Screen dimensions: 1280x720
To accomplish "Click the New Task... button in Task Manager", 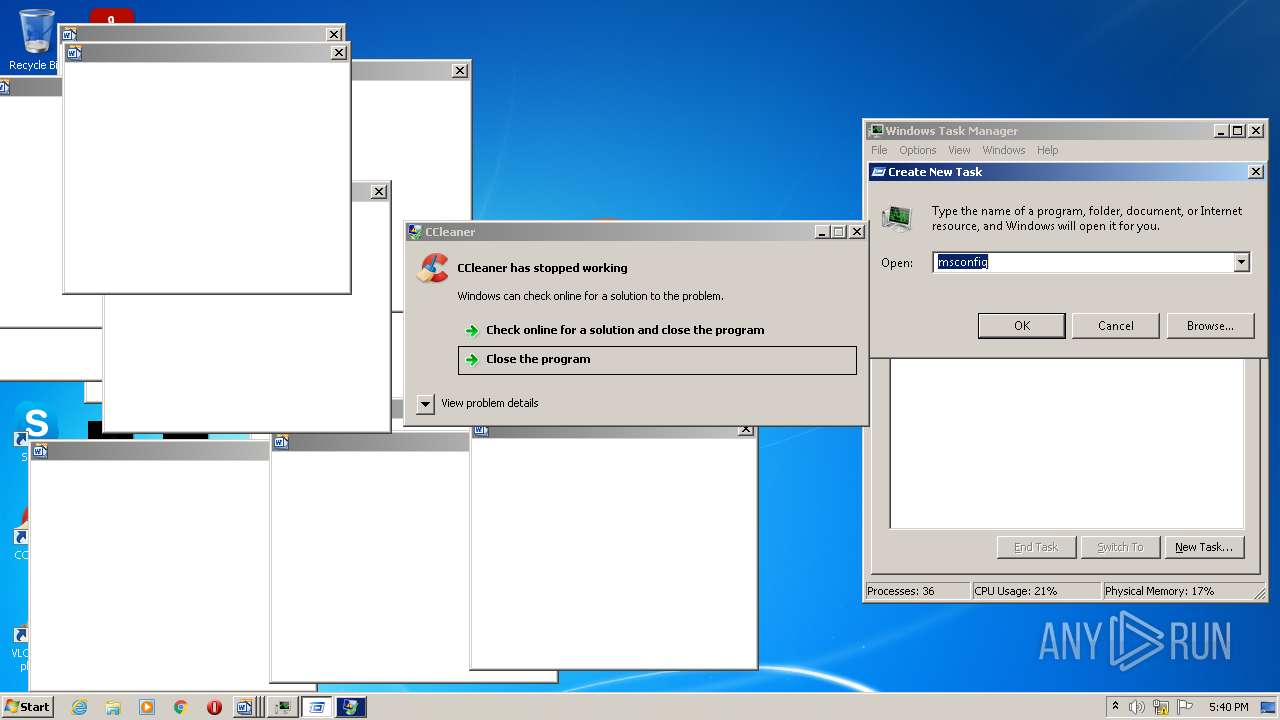I will (x=1204, y=548).
